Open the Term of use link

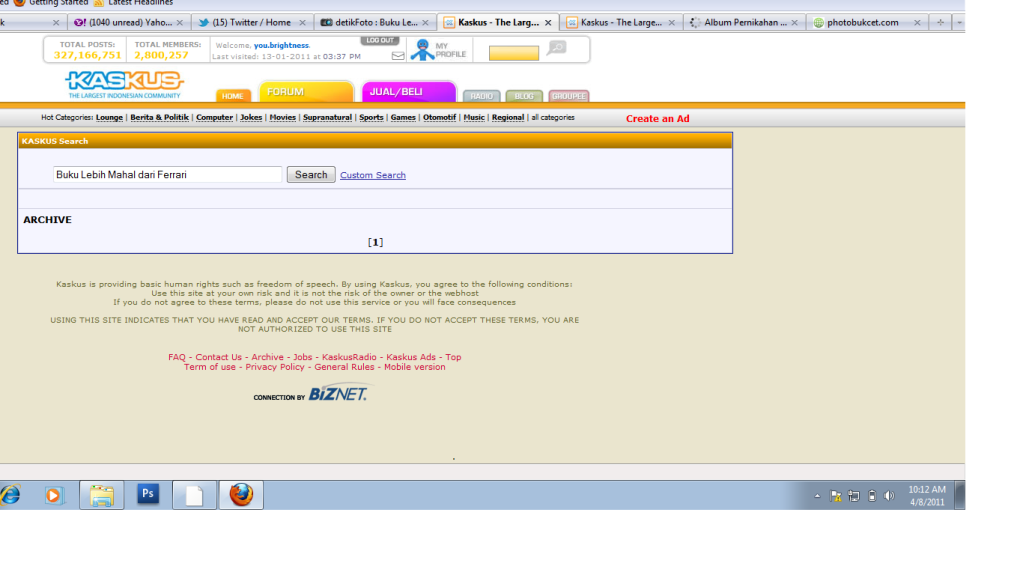pos(209,367)
